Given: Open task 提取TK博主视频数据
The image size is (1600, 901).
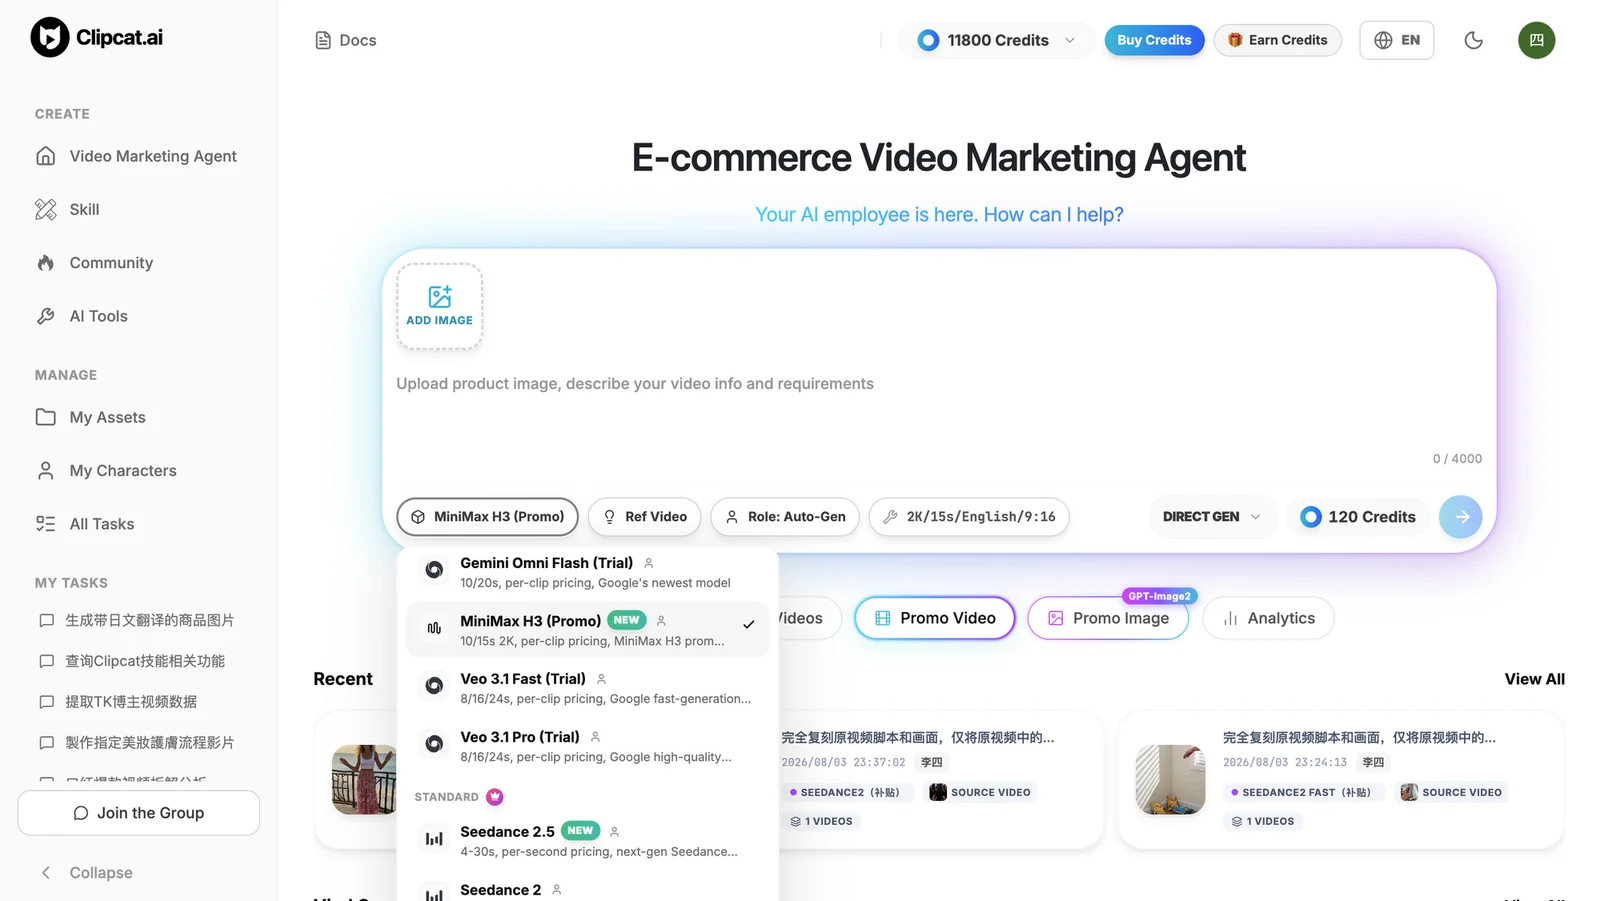Looking at the screenshot, I should 131,702.
